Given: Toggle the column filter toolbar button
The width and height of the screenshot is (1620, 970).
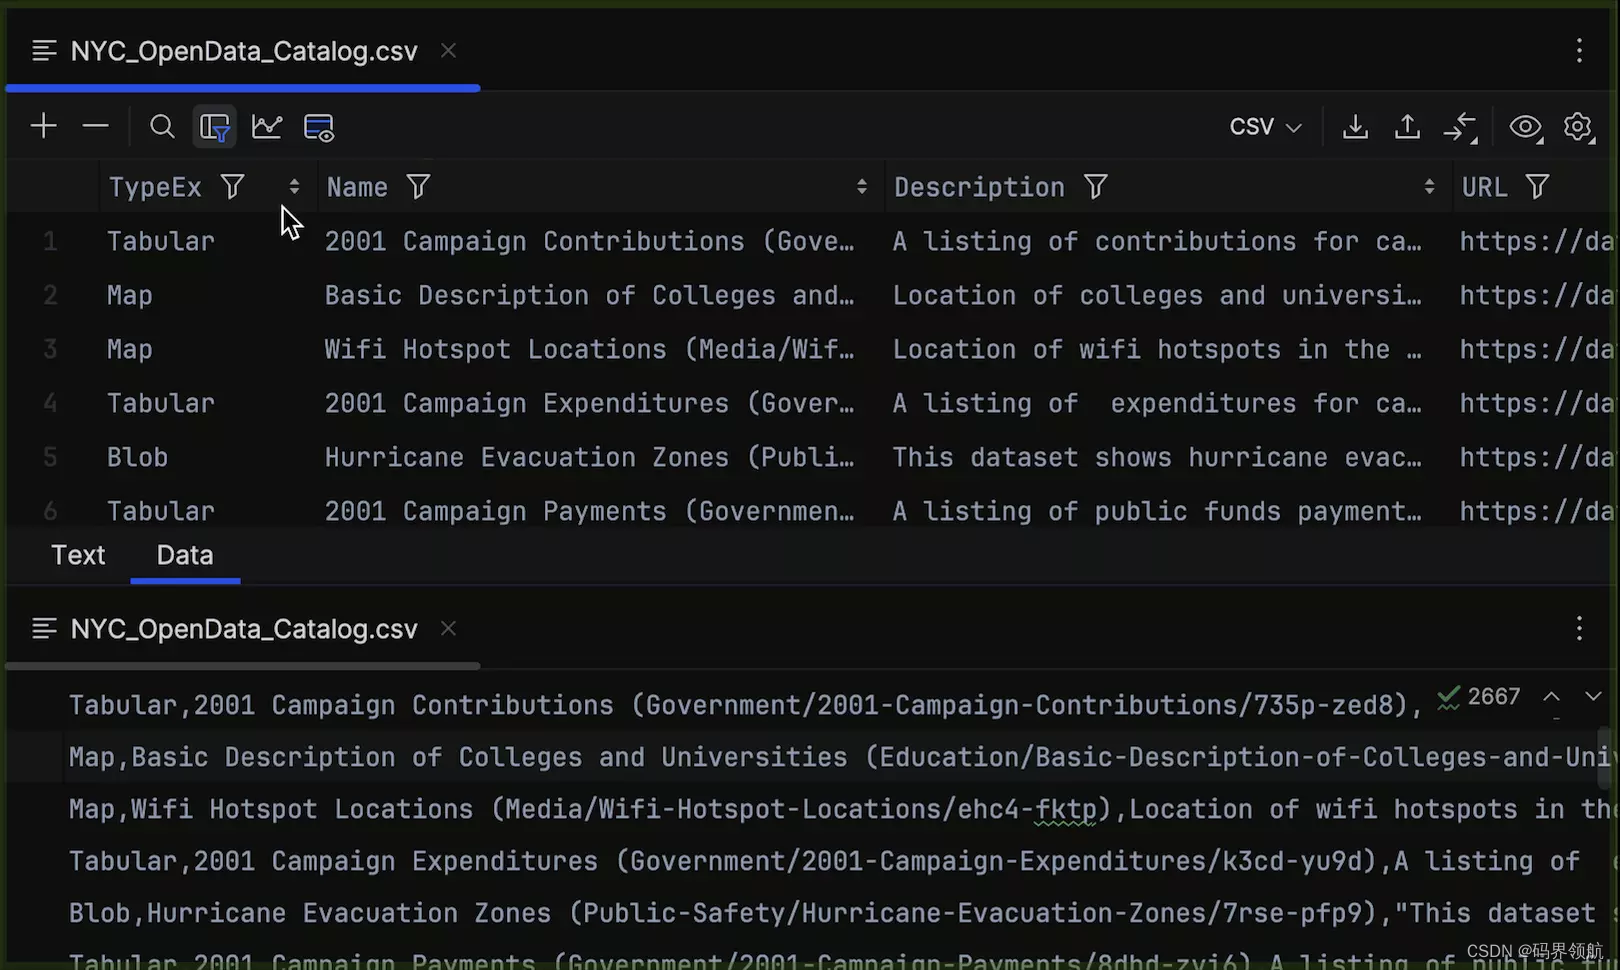Looking at the screenshot, I should pyautogui.click(x=215, y=127).
